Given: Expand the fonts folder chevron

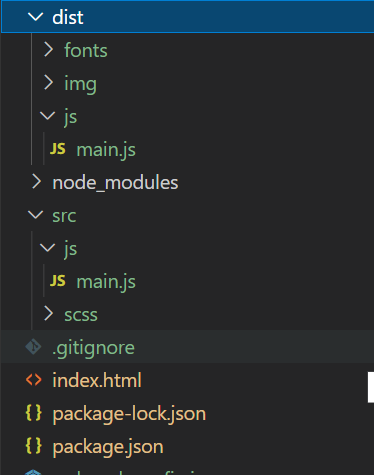Looking at the screenshot, I should coord(49,50).
